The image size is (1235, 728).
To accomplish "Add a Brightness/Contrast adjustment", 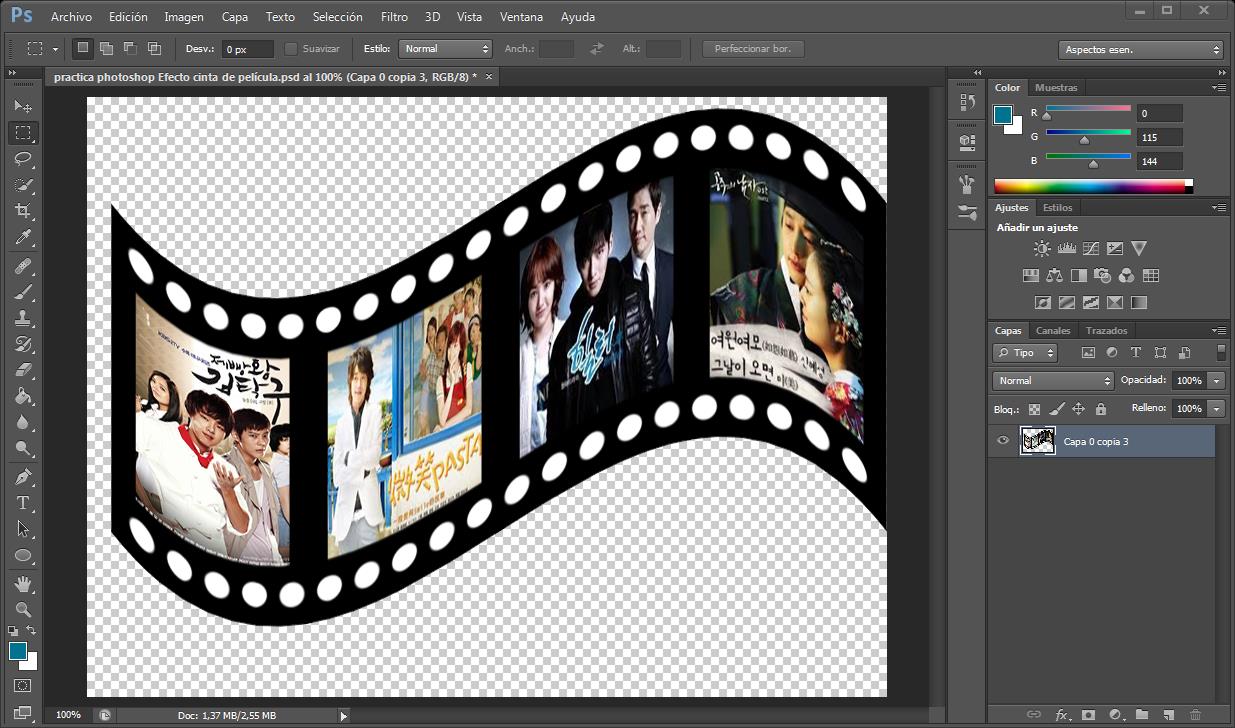I will click(x=1042, y=249).
